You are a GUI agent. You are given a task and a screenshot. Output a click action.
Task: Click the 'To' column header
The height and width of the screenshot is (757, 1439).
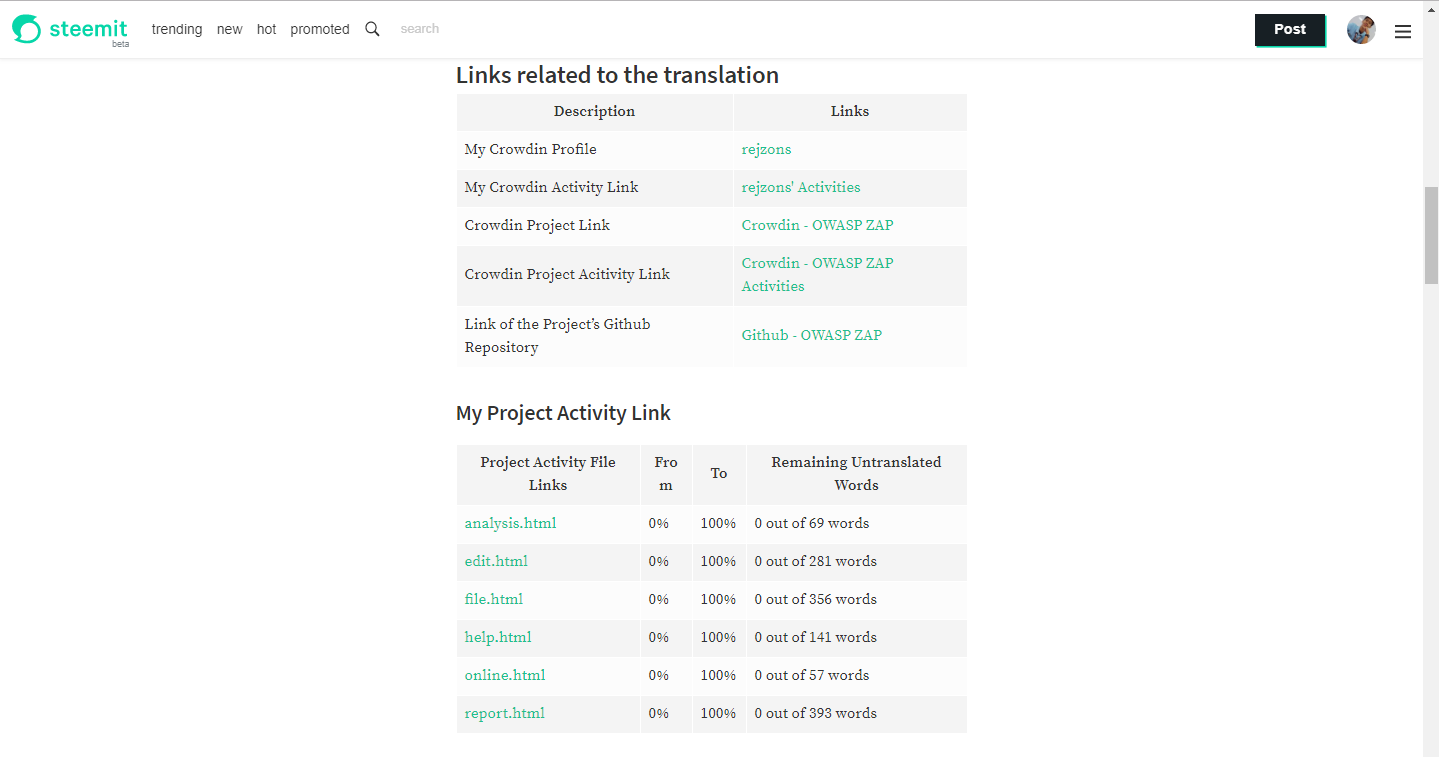coord(719,474)
